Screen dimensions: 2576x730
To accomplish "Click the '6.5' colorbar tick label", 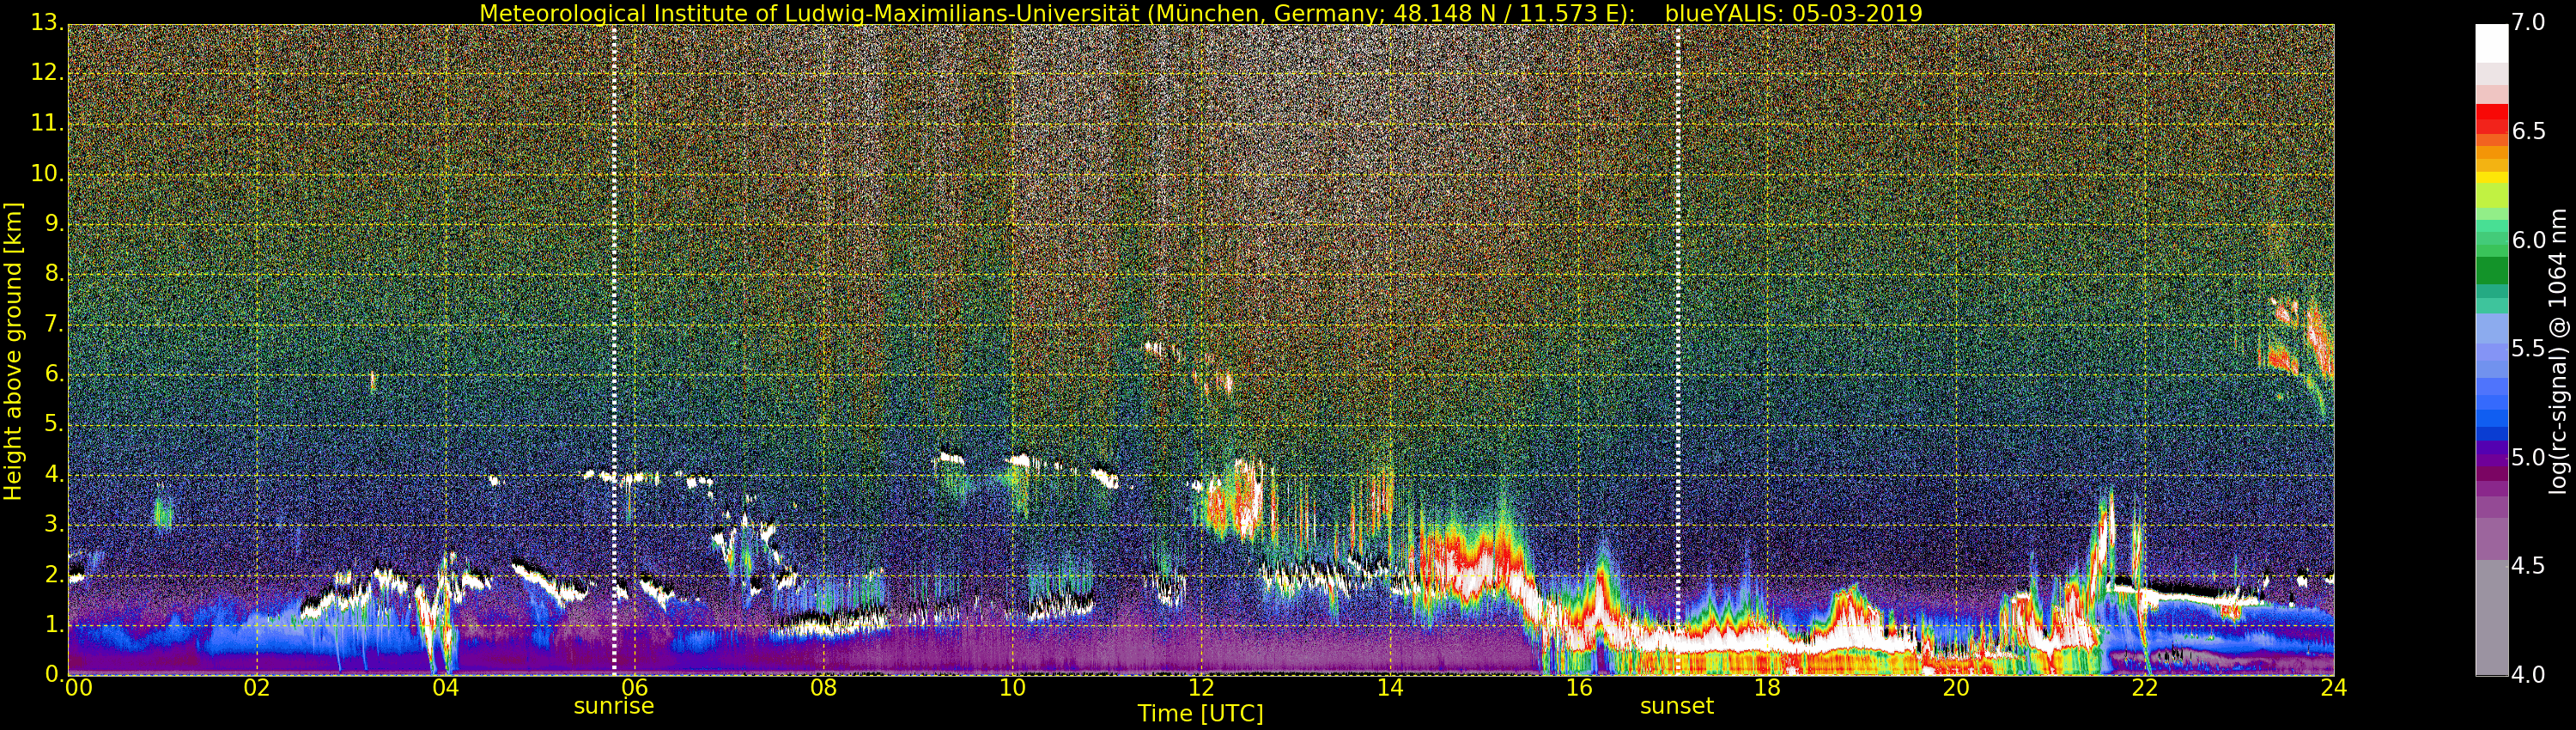I will pos(2528,131).
